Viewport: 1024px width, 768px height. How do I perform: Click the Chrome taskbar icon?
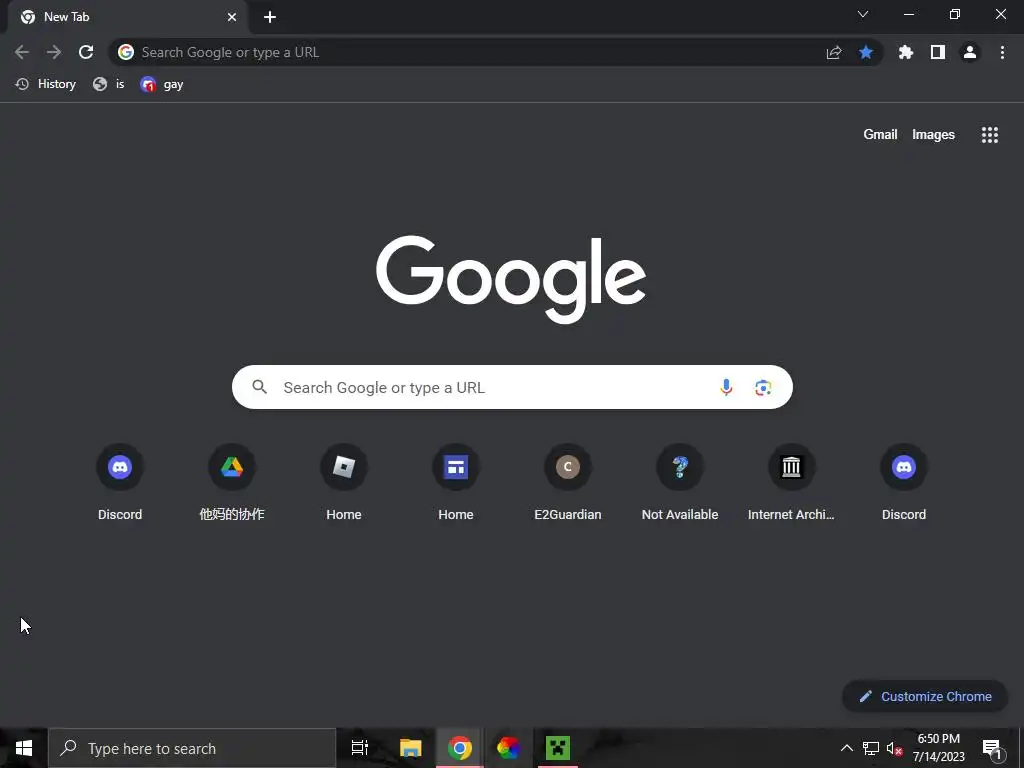(460, 748)
